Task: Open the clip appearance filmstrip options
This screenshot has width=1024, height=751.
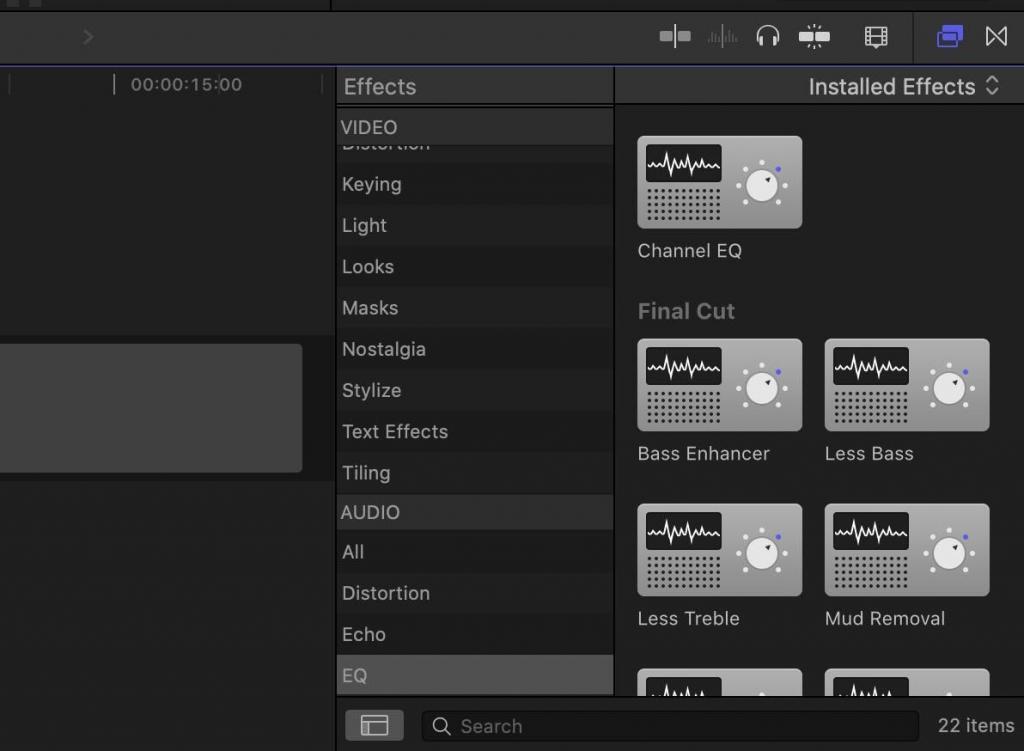Action: pyautogui.click(x=876, y=37)
